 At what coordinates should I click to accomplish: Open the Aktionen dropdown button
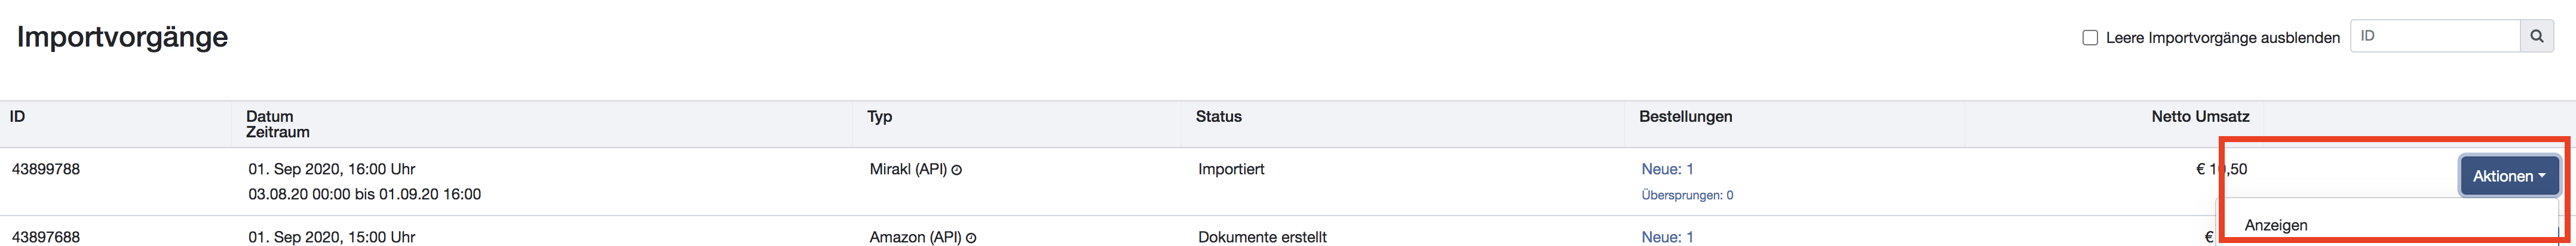click(x=2509, y=176)
